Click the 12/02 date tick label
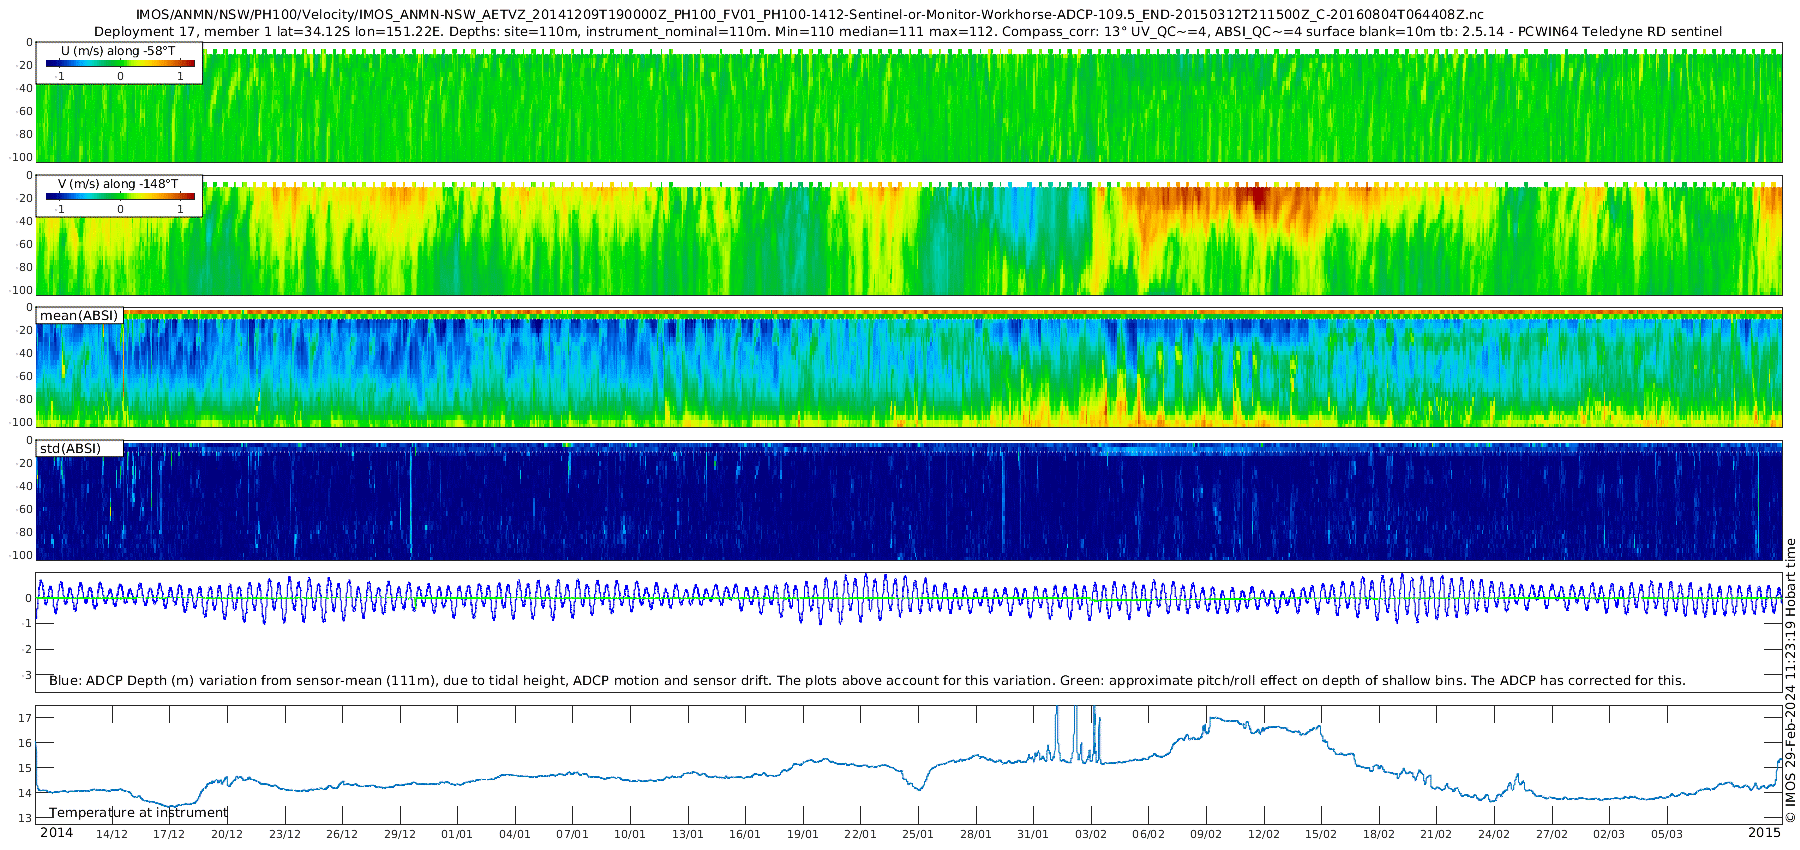The height and width of the screenshot is (850, 1800). pos(1264,834)
